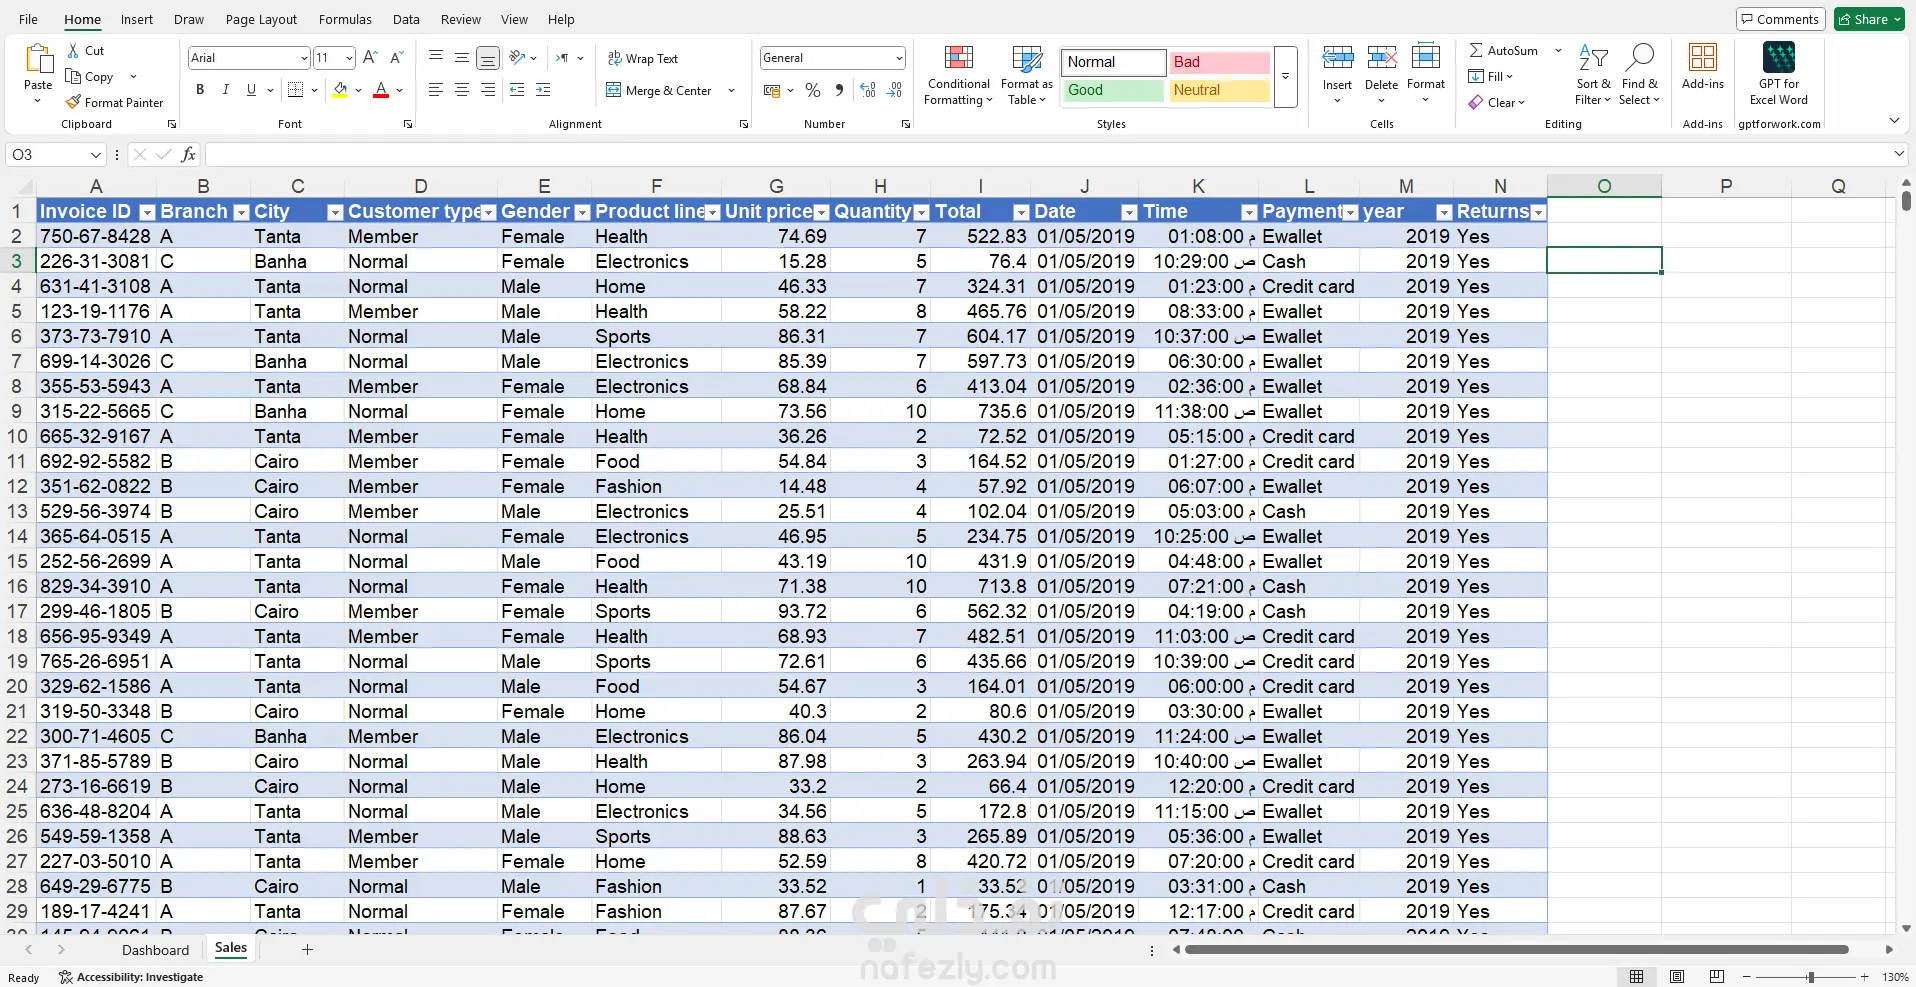The image size is (1916, 987).
Task: Expand the cell styles gallery
Action: 1286,77
